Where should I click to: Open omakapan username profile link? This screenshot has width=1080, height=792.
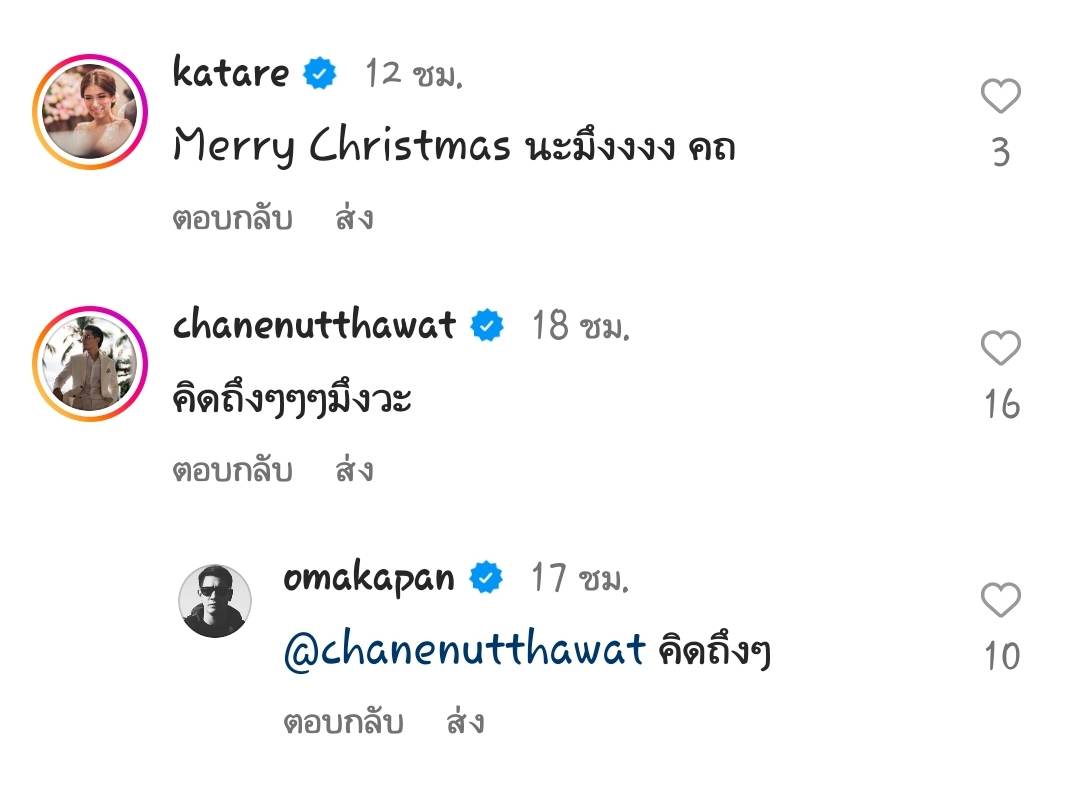point(369,579)
